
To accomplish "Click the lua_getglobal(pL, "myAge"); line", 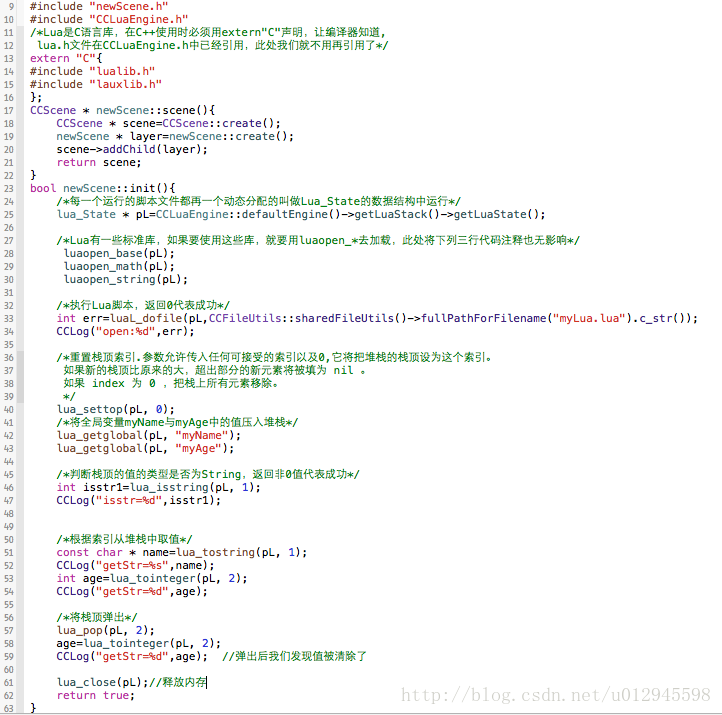I will [146, 448].
